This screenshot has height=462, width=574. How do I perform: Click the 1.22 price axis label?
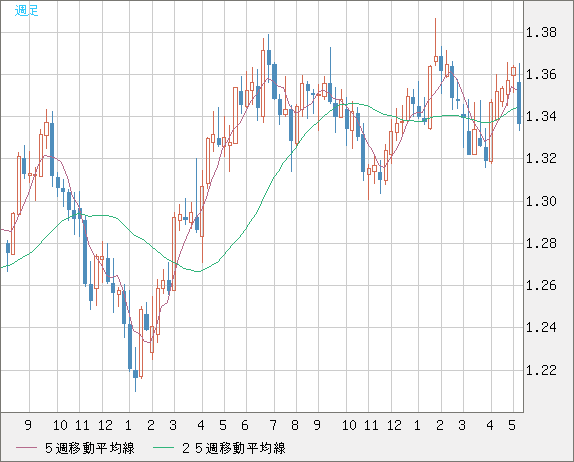(x=541, y=370)
